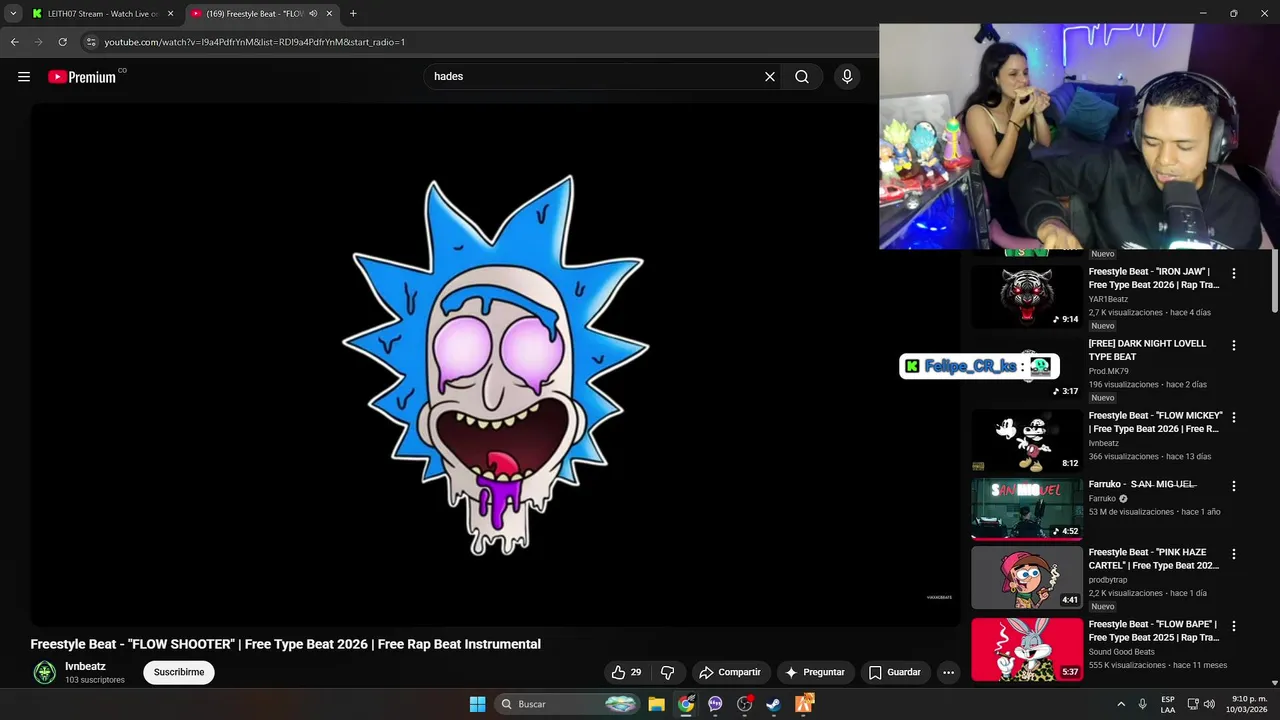Open options for 'FLOW MICKEY' video
Image resolution: width=1280 pixels, height=720 pixels.
pos(1233,417)
